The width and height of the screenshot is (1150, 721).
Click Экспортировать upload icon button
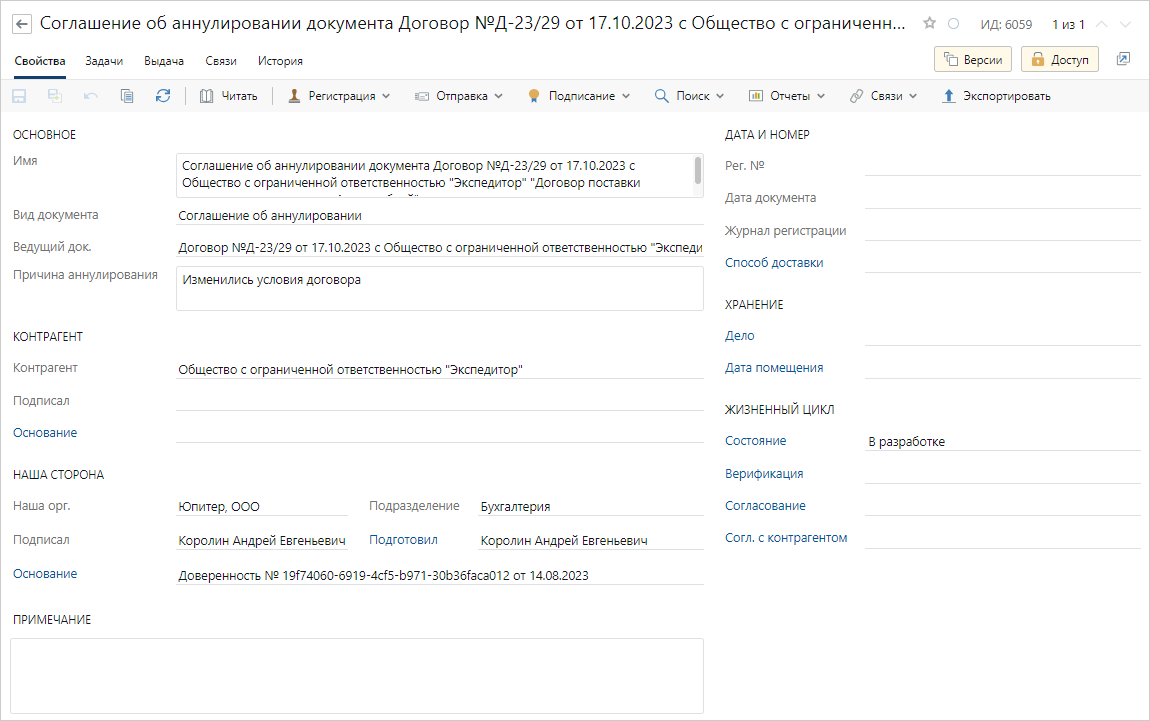coord(996,96)
